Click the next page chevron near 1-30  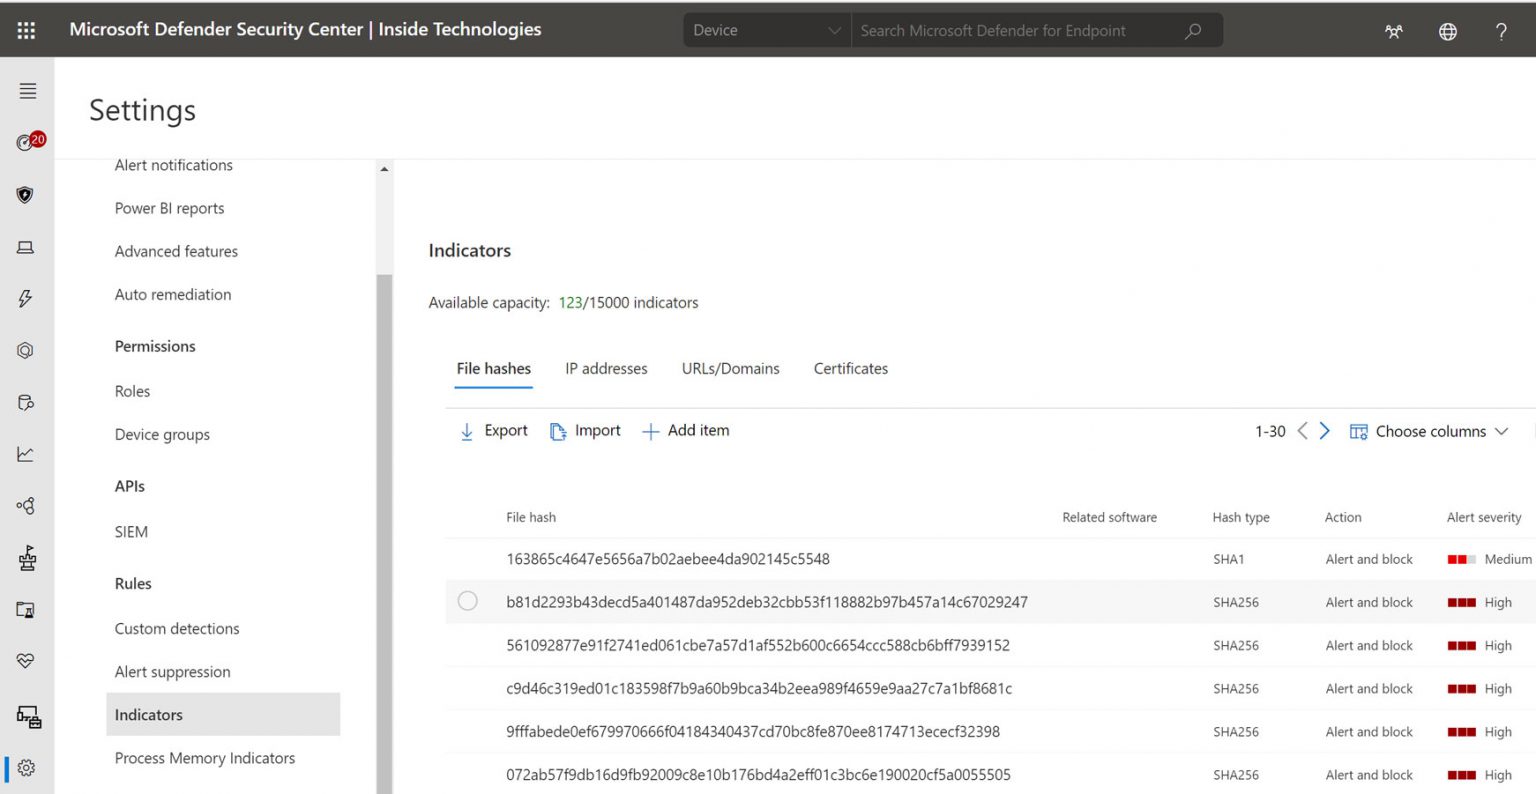[x=1324, y=430]
